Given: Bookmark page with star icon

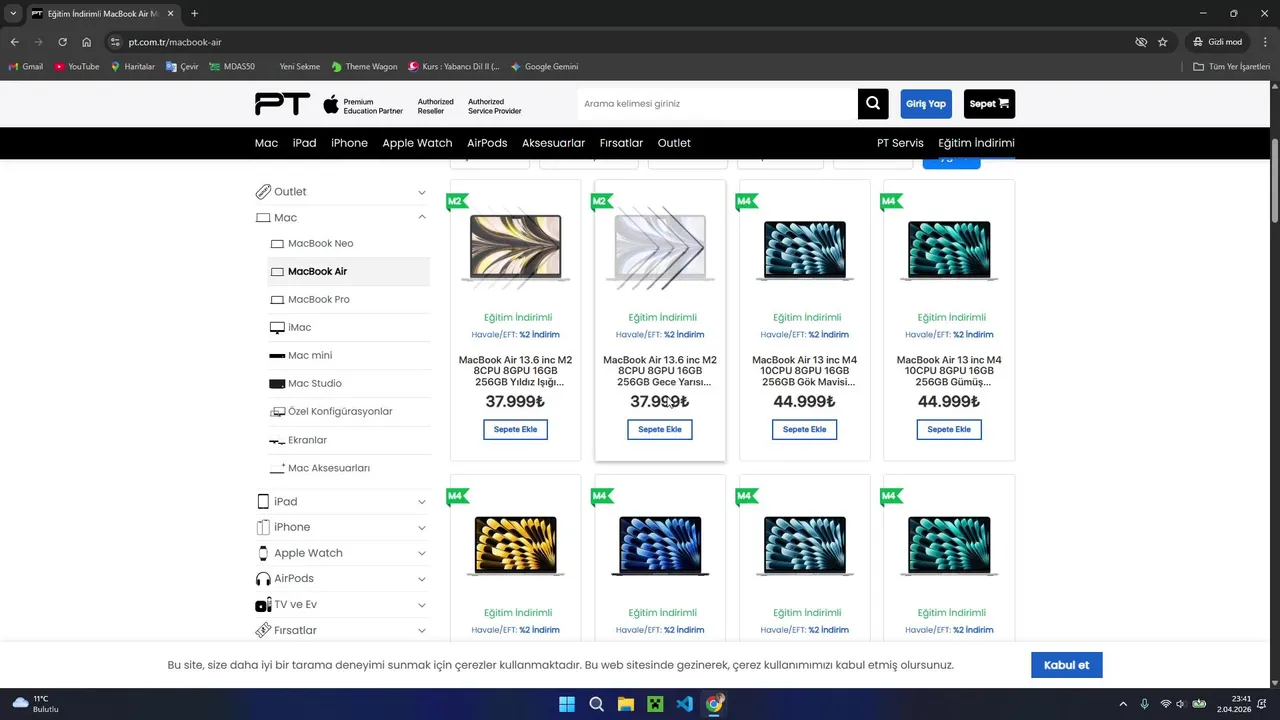Looking at the screenshot, I should click(x=1162, y=42).
